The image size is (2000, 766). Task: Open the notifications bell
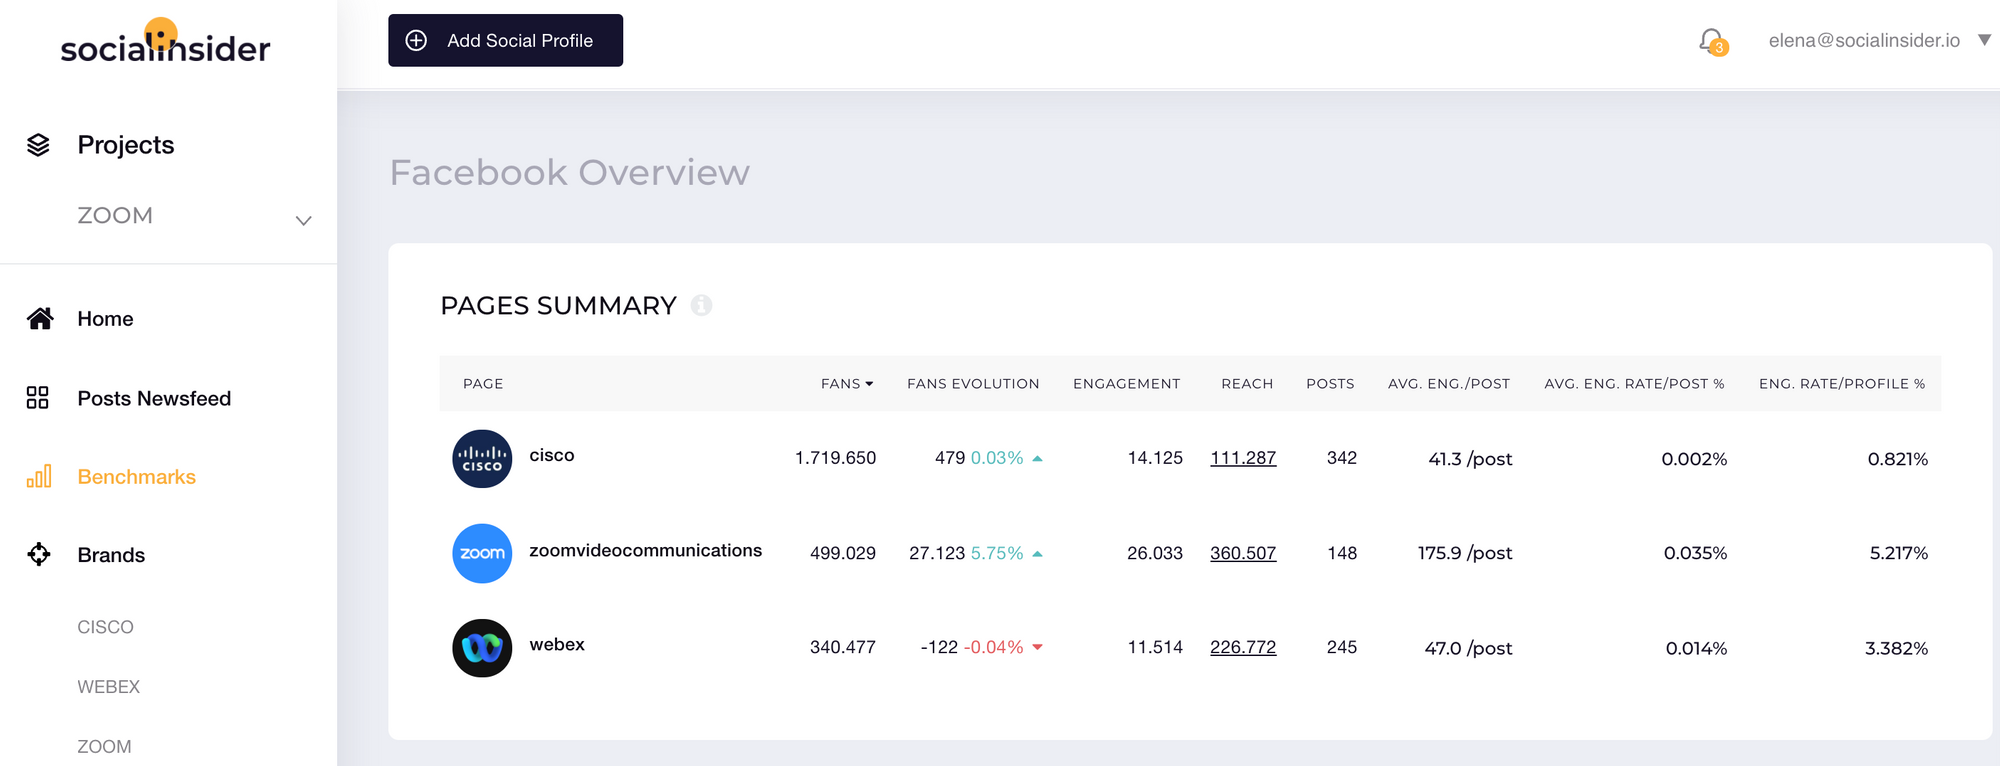[x=1712, y=41]
